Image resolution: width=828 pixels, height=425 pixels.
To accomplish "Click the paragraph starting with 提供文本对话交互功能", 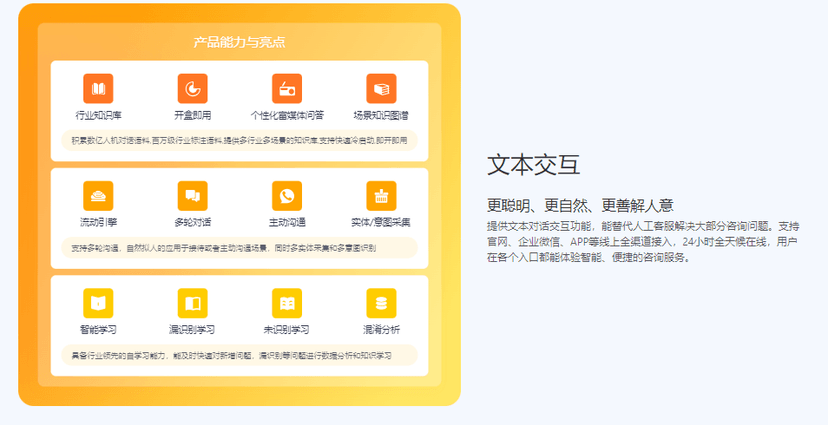I will tap(643, 242).
